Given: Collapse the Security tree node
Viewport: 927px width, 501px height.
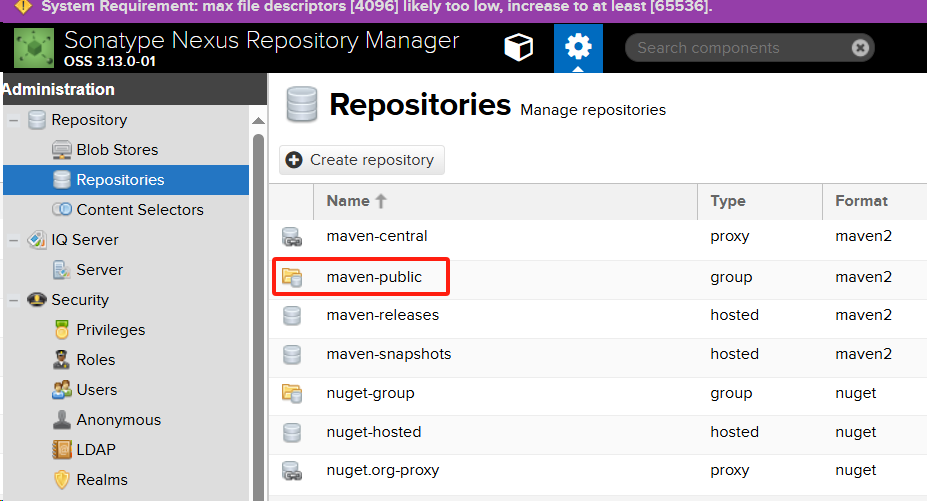Looking at the screenshot, I should click(13, 300).
